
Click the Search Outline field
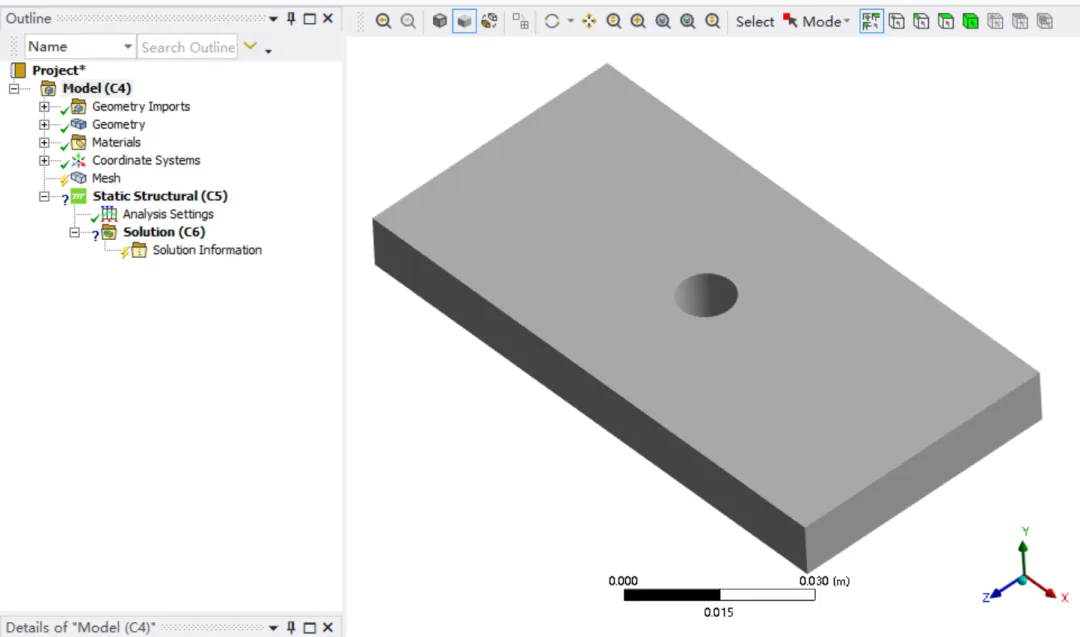click(187, 47)
